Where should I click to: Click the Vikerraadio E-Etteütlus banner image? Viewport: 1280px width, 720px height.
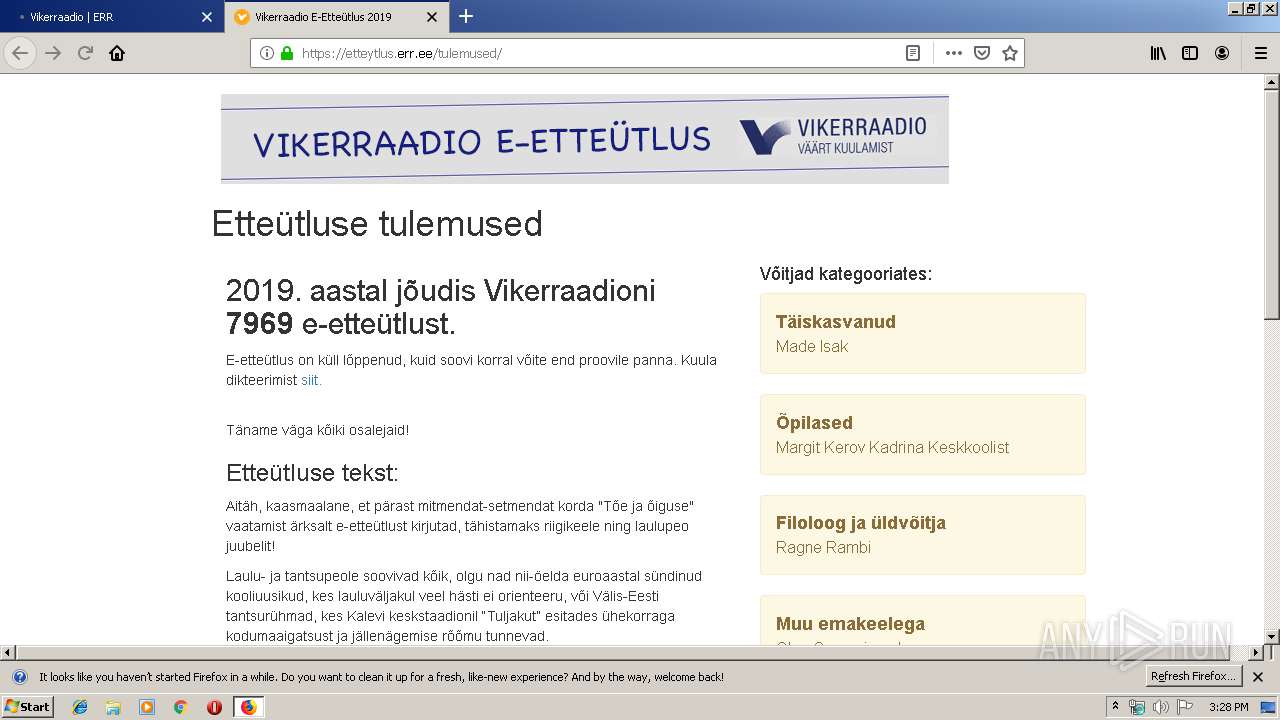pyautogui.click(x=584, y=139)
